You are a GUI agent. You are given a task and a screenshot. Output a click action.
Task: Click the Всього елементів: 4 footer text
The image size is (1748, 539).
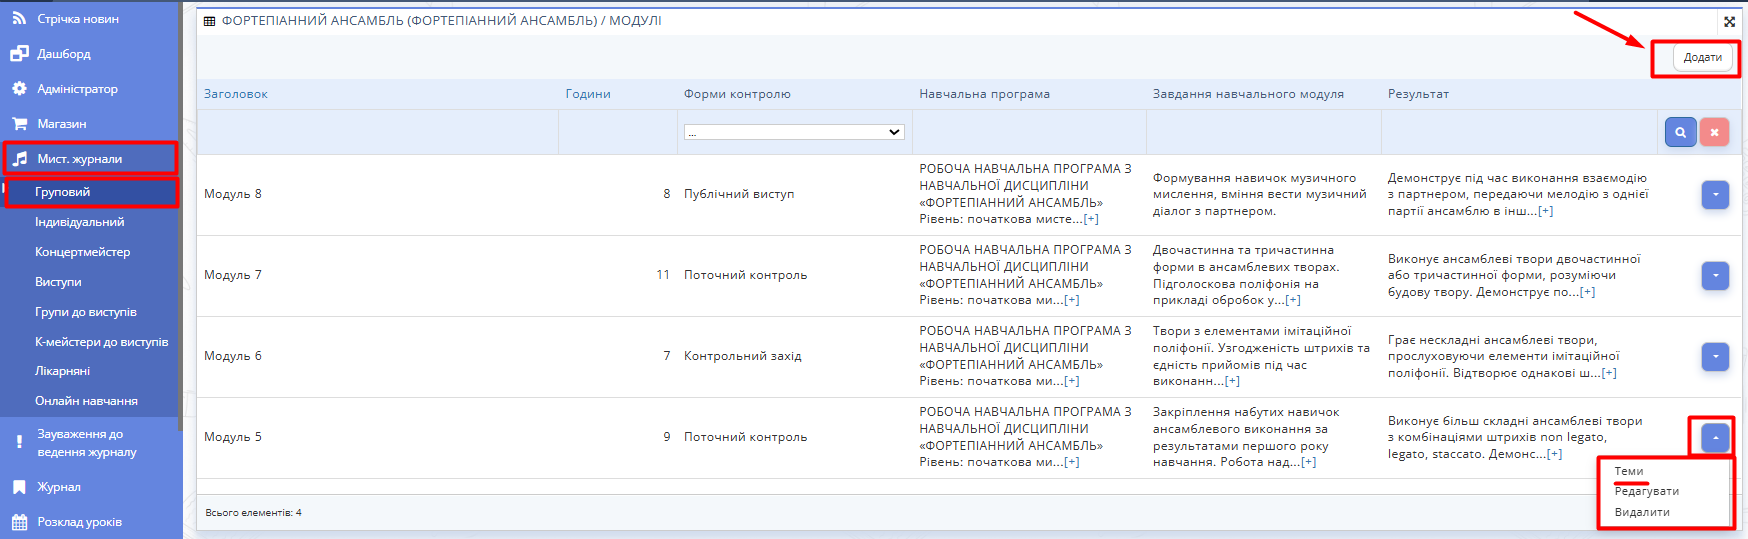253,513
